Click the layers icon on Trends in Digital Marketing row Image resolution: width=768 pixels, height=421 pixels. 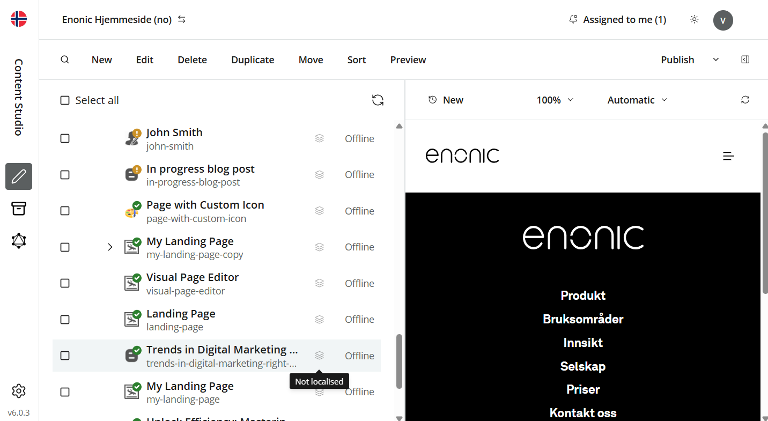[x=319, y=355]
